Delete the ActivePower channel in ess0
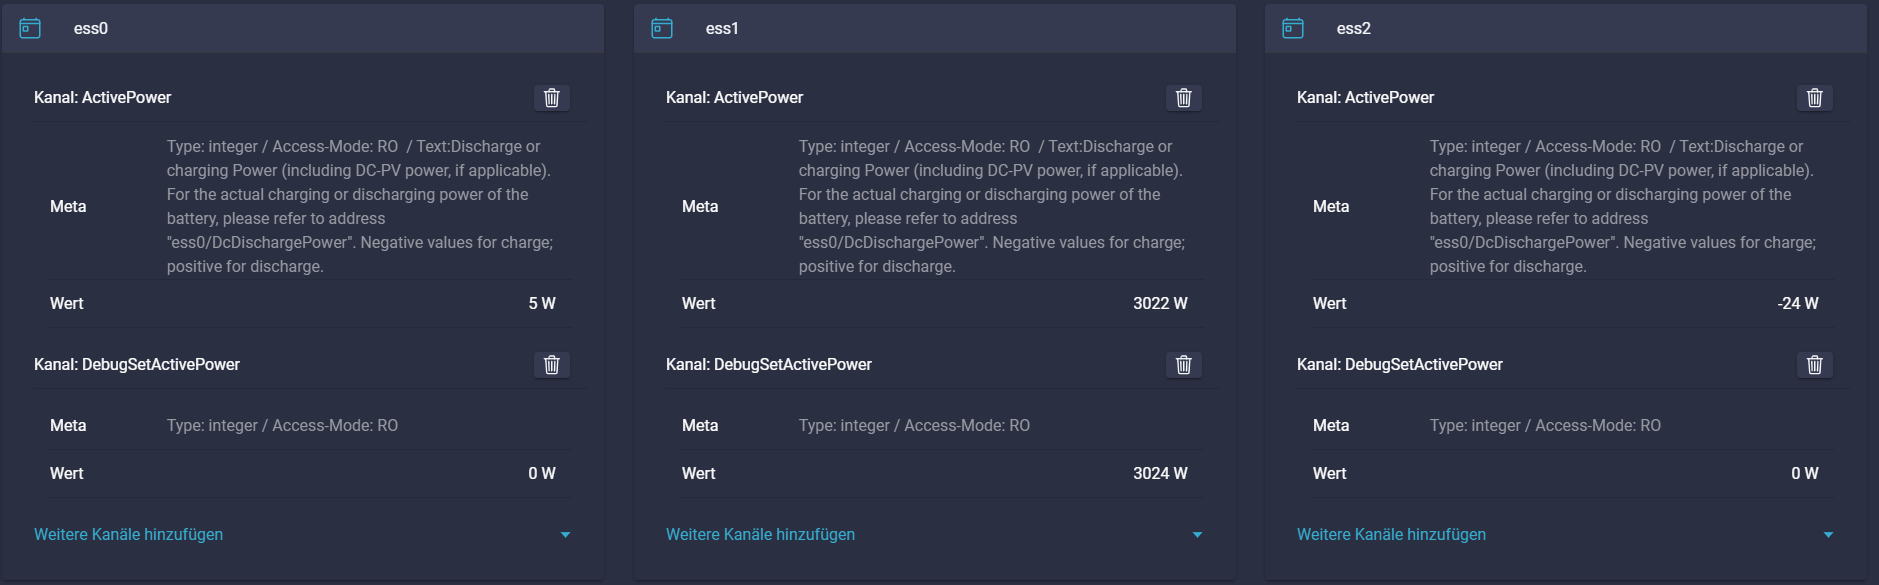1879x585 pixels. click(x=551, y=98)
